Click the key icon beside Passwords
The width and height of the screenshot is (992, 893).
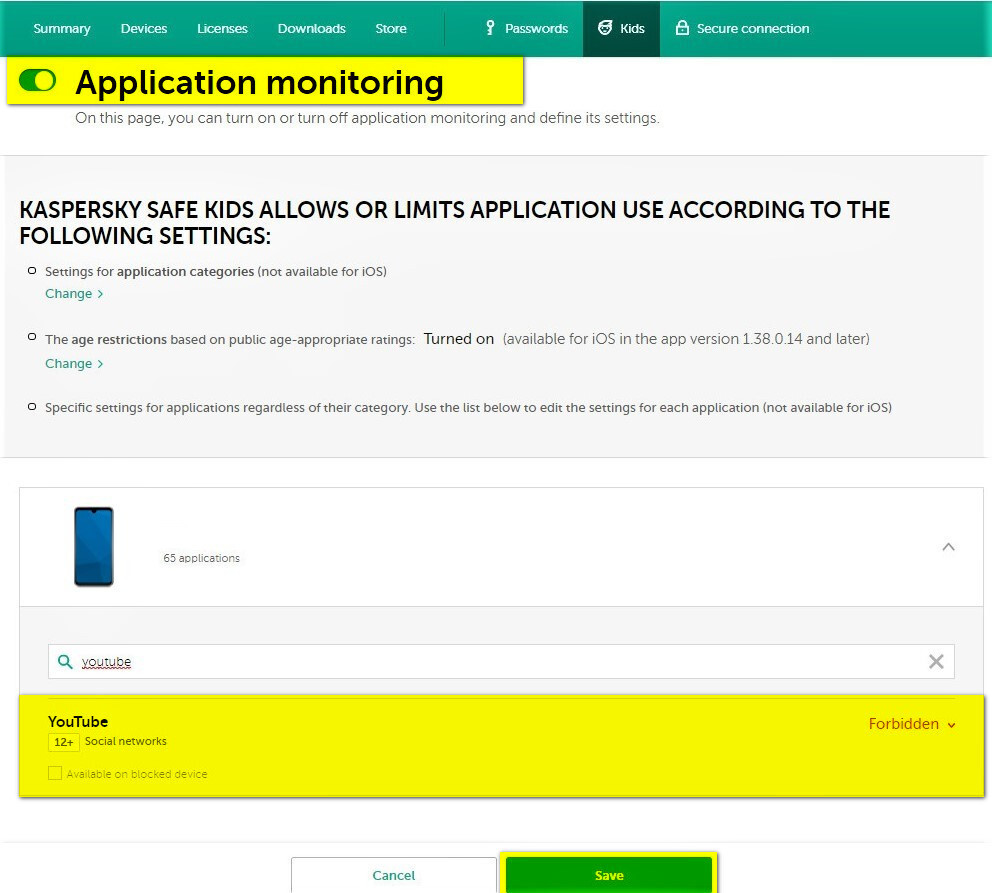490,28
